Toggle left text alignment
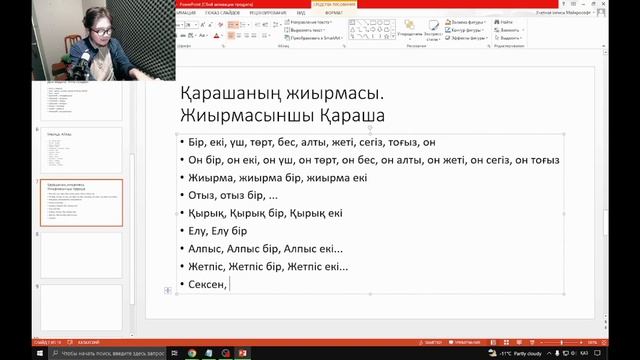Viewport: 640px width, 360px height. (x=231, y=36)
